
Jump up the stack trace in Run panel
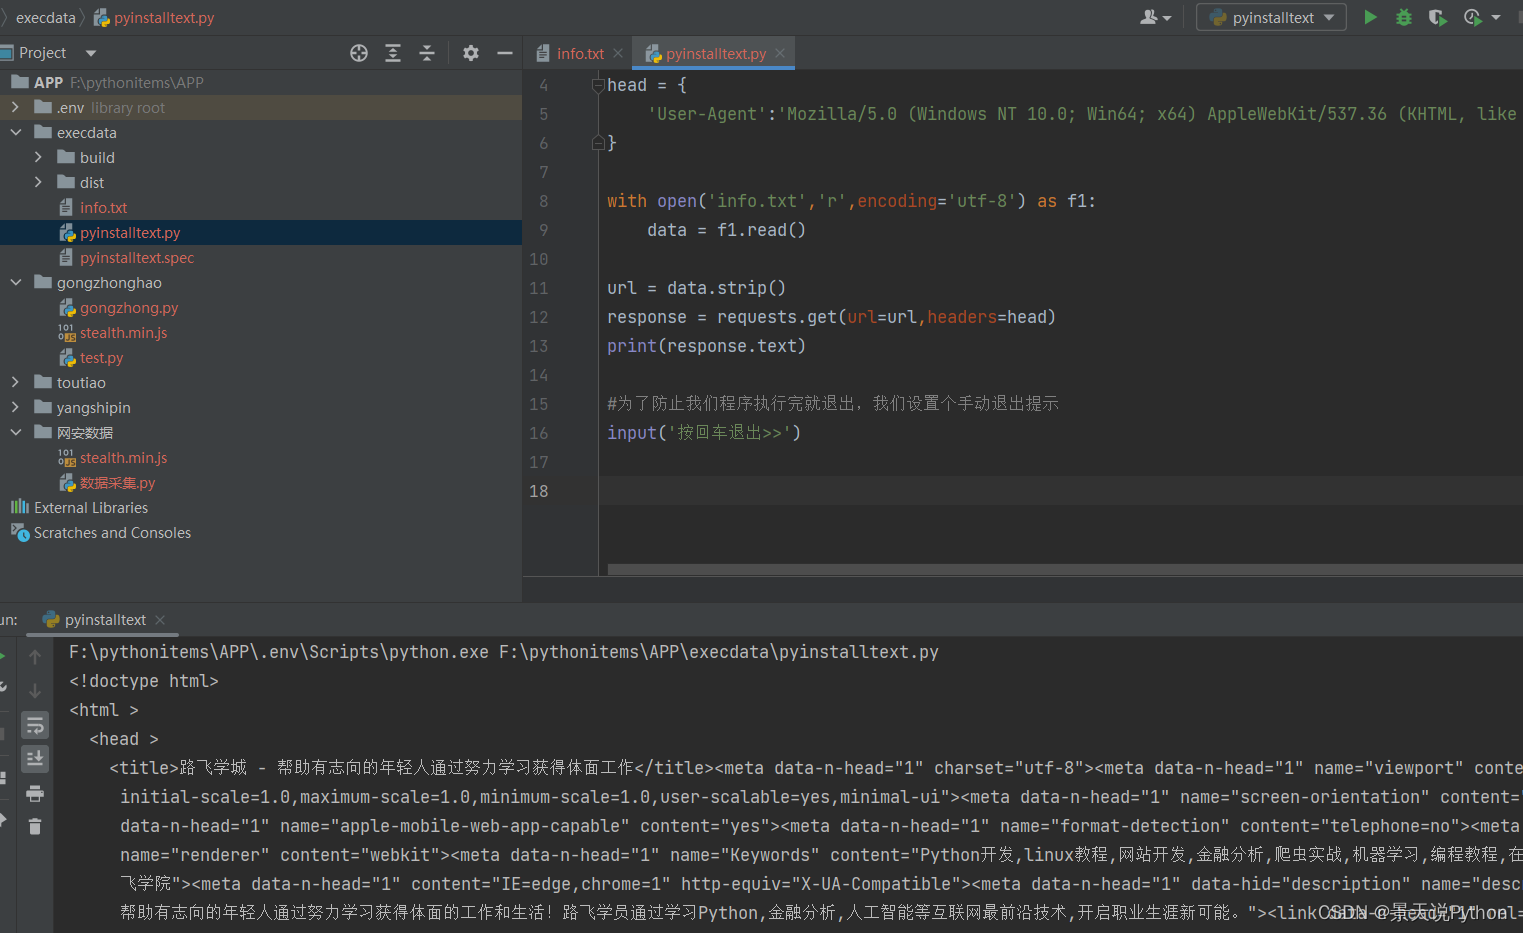[x=35, y=657]
